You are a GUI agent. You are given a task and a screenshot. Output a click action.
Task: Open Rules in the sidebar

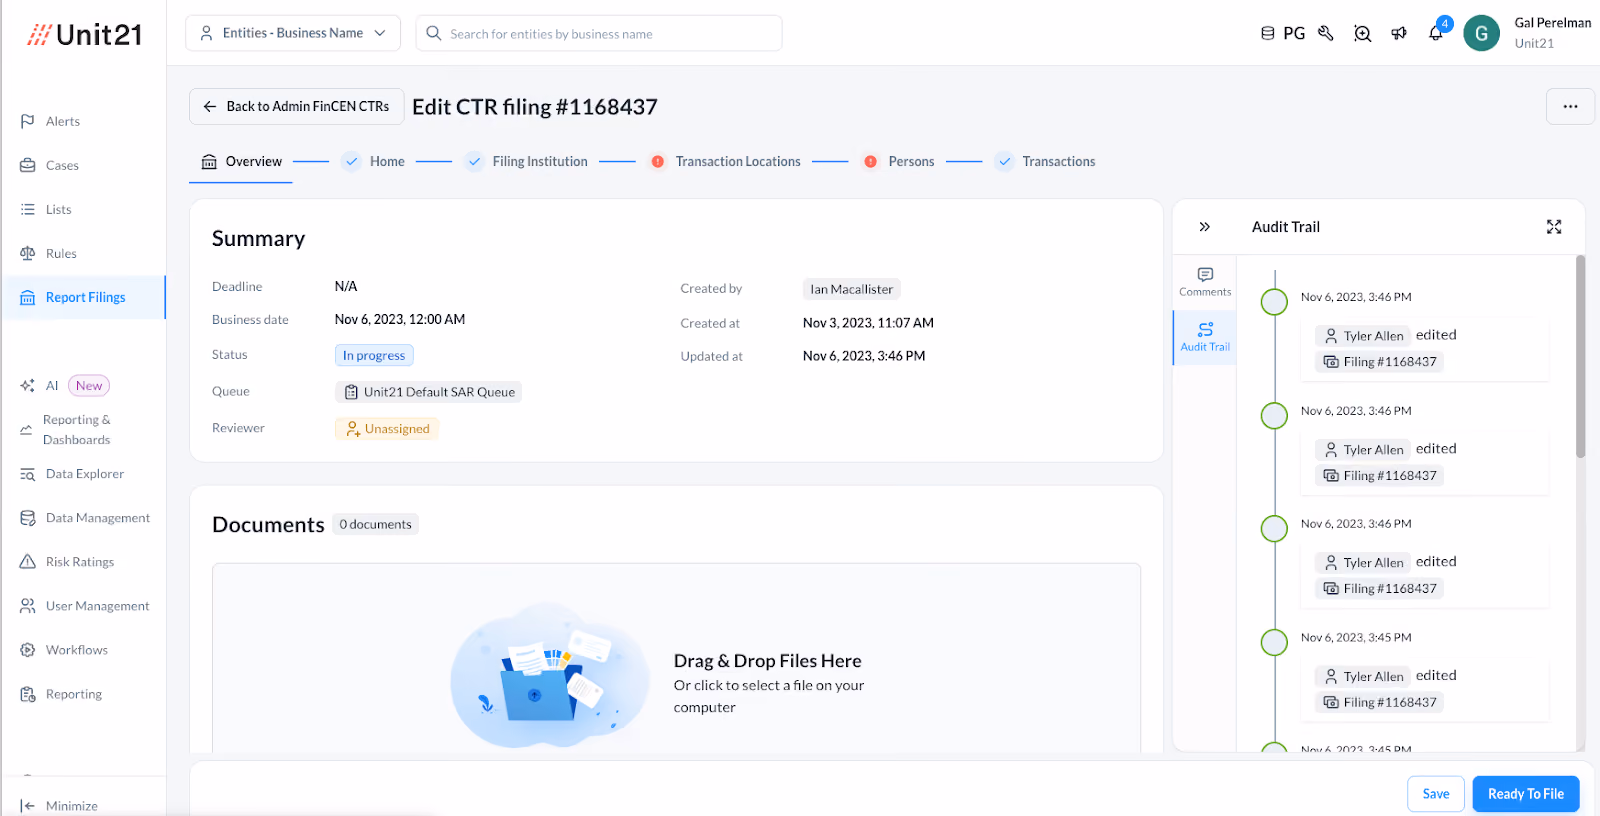(61, 253)
